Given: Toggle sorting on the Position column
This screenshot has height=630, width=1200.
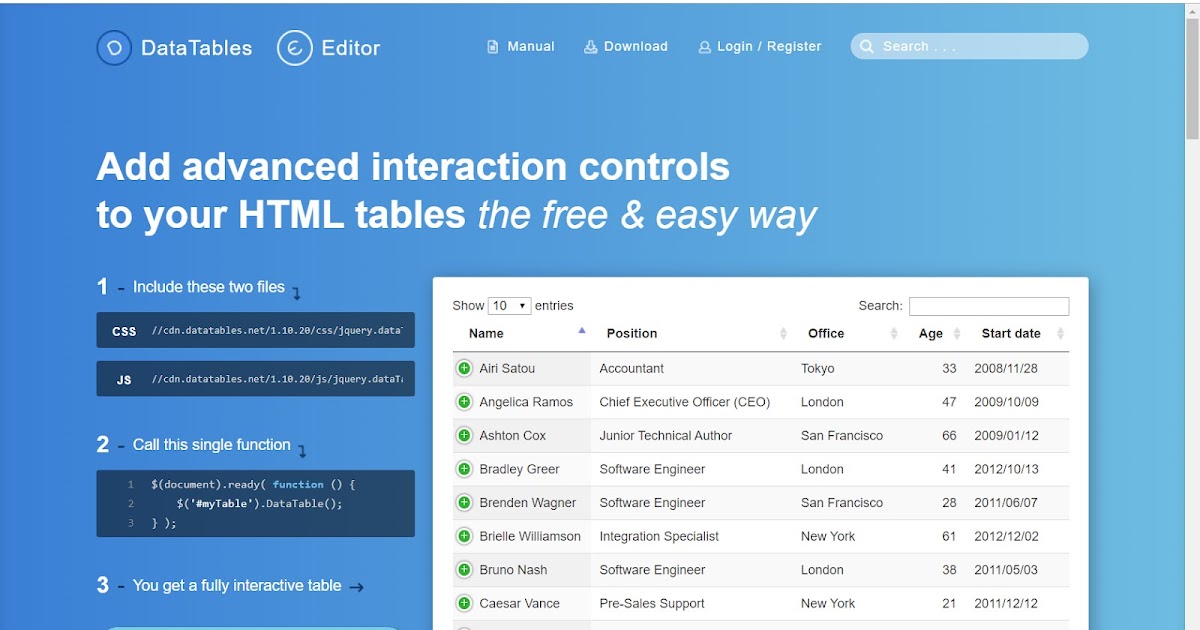Looking at the screenshot, I should 630,333.
